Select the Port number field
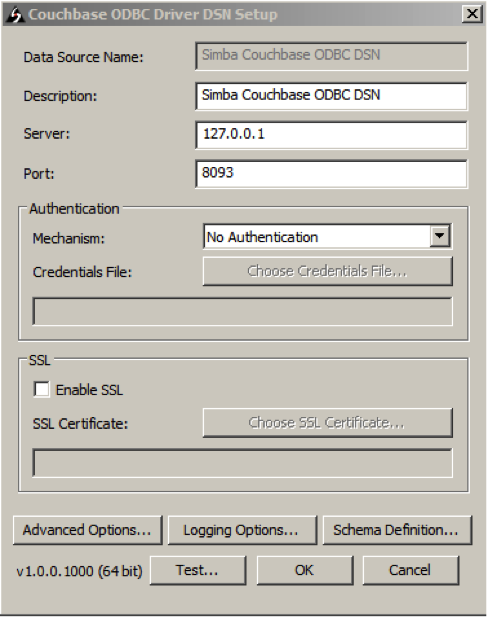Image resolution: width=487 pixels, height=617 pixels. 331,174
